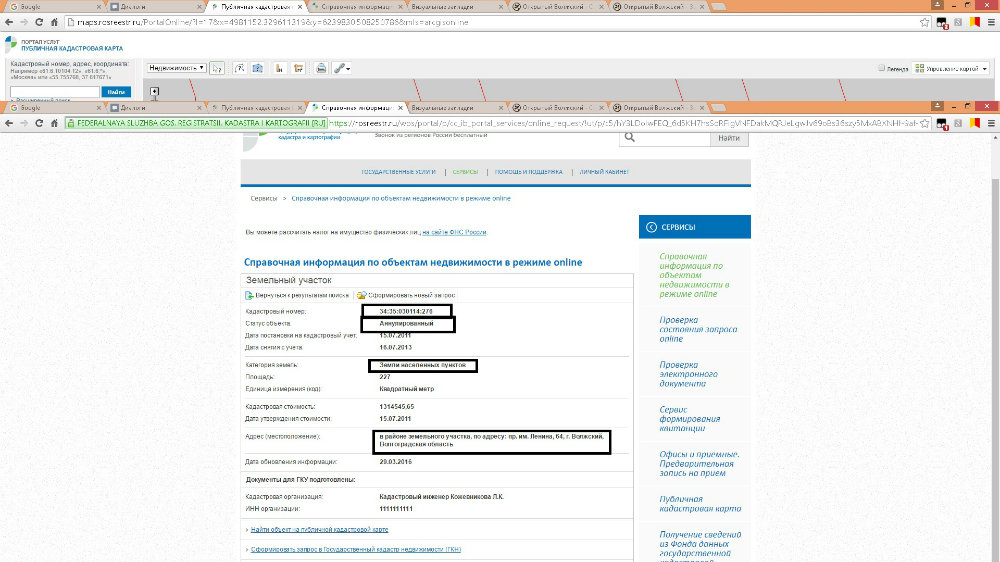The height and width of the screenshot is (562, 1000).
Task: Click the map print icon
Action: pyautogui.click(x=321, y=68)
